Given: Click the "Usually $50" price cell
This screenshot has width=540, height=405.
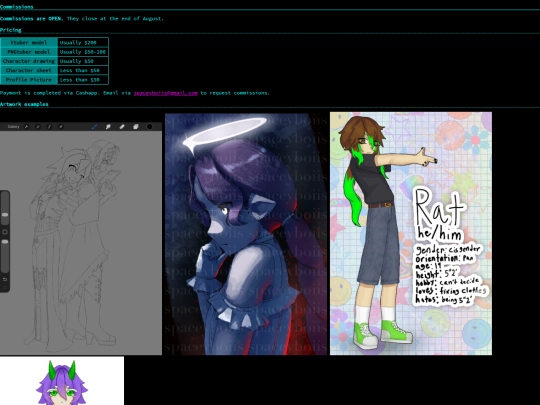Looking at the screenshot, I should [x=83, y=61].
